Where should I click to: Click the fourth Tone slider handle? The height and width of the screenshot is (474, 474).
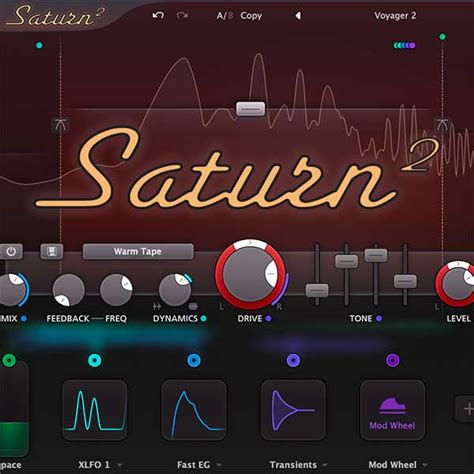pos(405,281)
